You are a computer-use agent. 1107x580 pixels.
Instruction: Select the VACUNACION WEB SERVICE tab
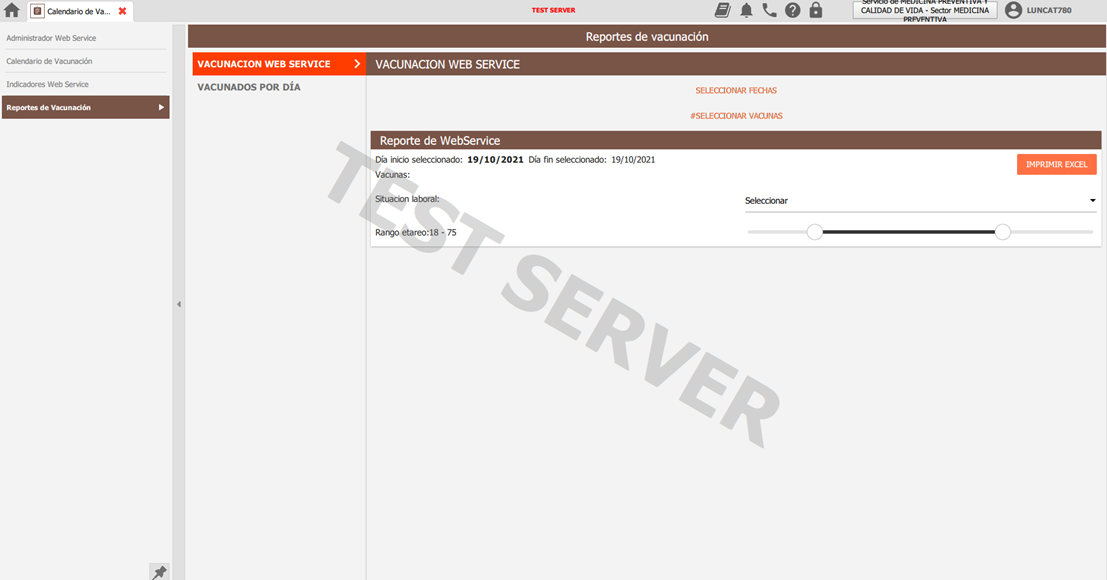coord(277,64)
